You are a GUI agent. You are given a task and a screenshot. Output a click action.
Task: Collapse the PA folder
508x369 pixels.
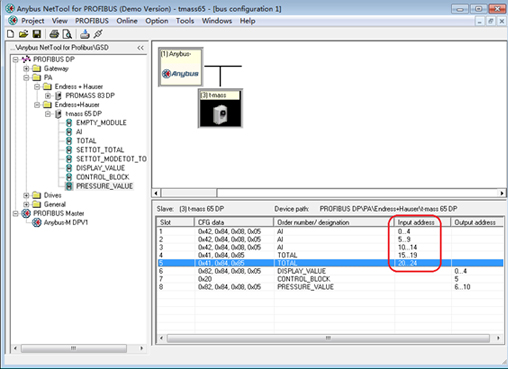point(26,78)
